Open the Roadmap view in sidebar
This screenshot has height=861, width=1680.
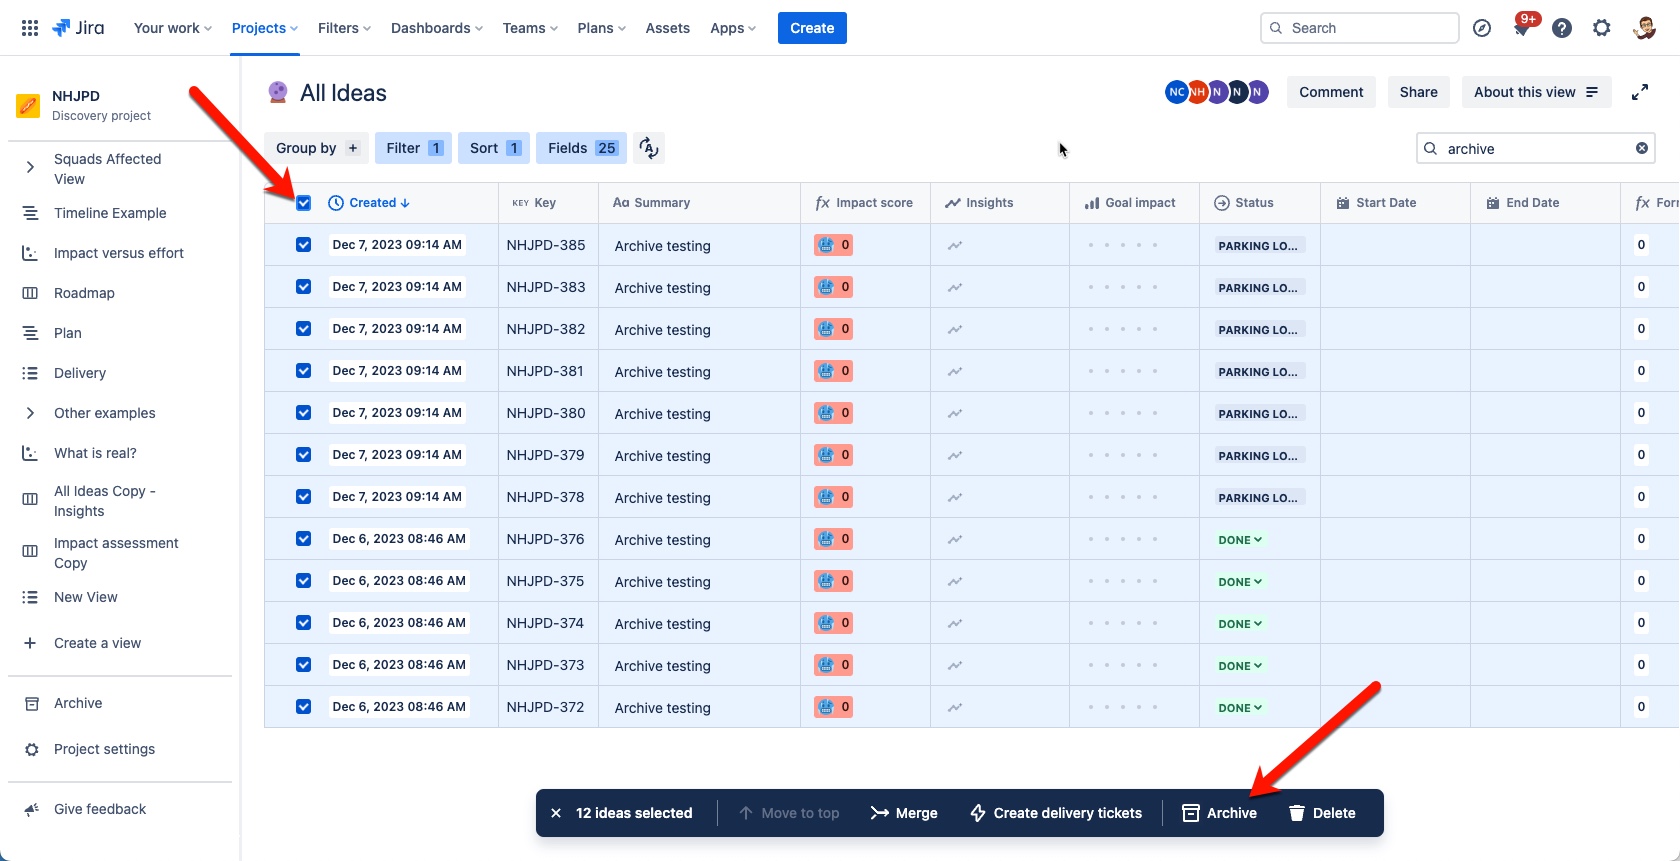(84, 293)
